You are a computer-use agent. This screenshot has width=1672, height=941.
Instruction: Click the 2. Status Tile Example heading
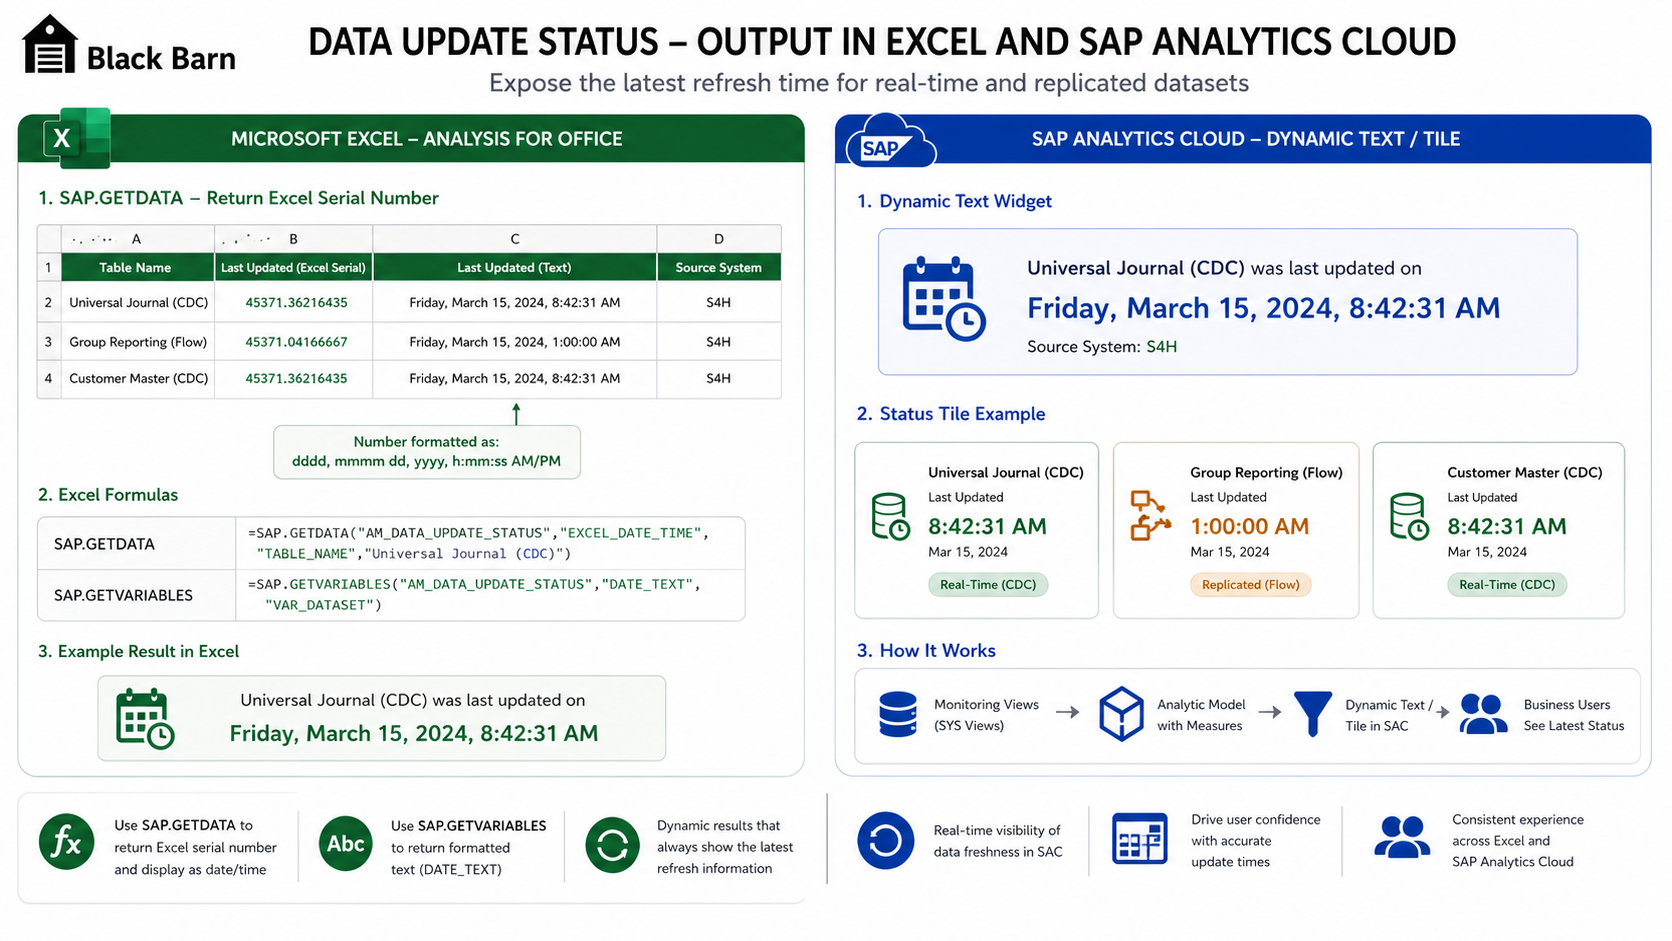[951, 414]
